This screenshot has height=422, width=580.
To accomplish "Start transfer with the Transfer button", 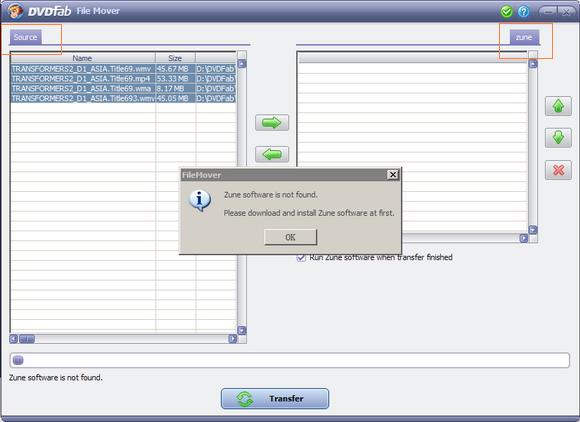I will [x=275, y=398].
